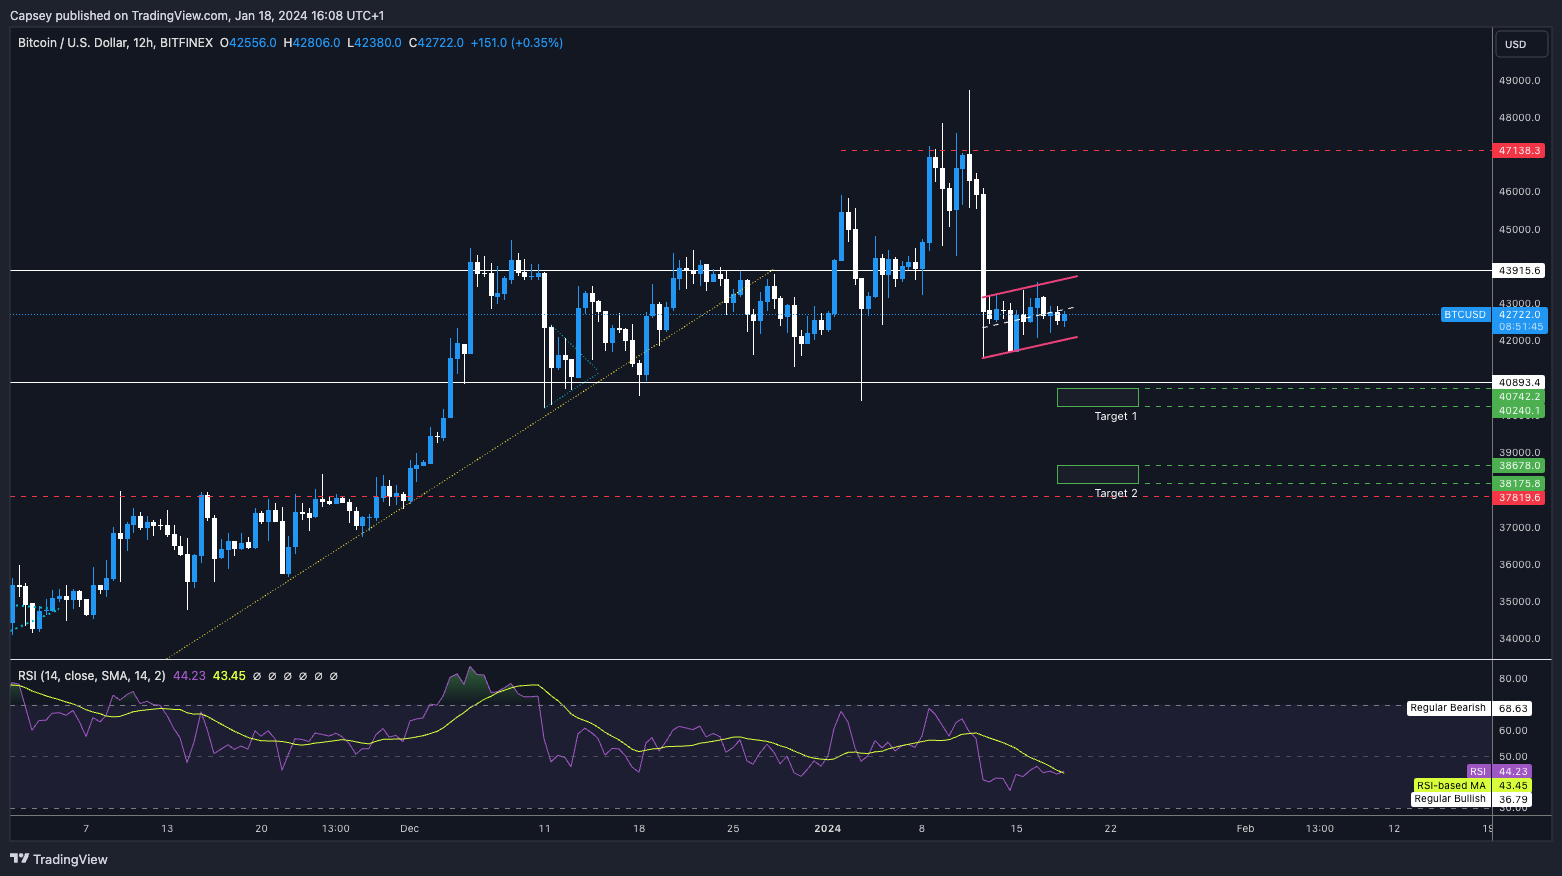Click the 37000.0 price scale label

[x=1519, y=527]
